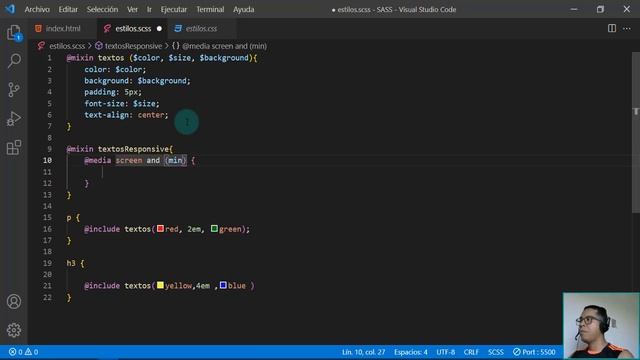Click 'center' value on line 6

pos(151,115)
